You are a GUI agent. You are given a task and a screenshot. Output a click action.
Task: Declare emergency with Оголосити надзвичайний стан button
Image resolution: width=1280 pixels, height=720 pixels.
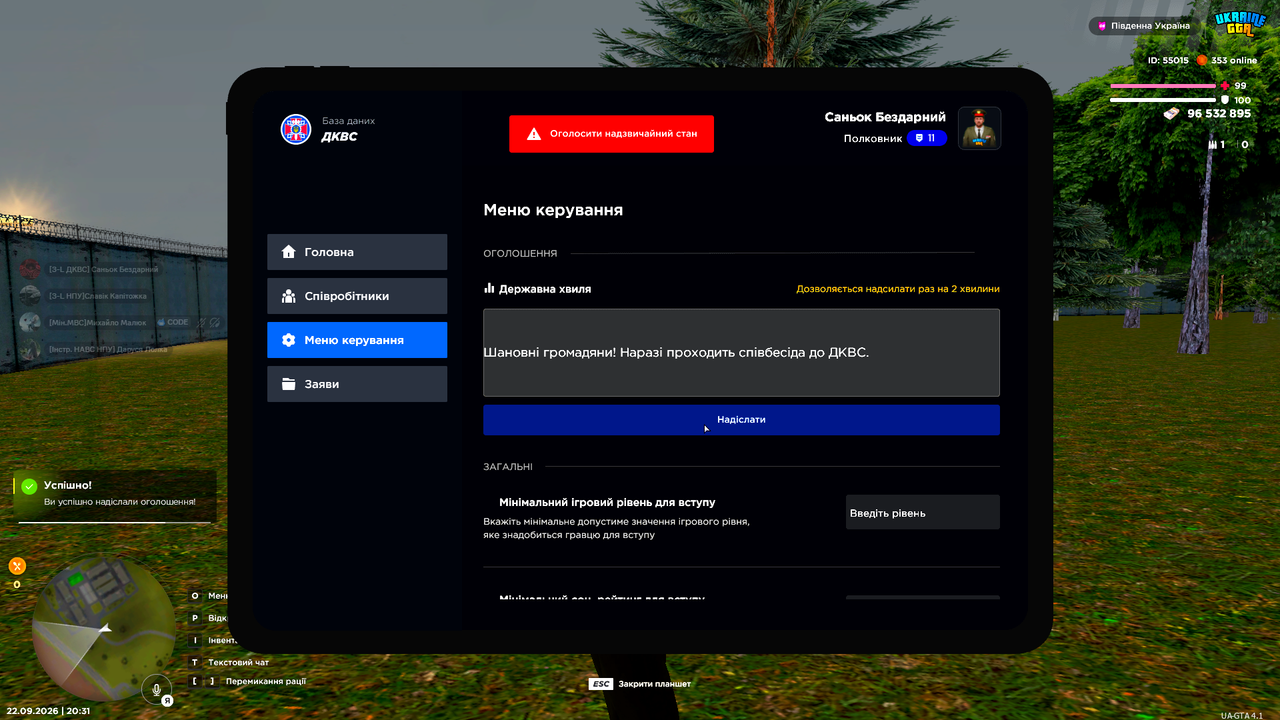click(611, 134)
